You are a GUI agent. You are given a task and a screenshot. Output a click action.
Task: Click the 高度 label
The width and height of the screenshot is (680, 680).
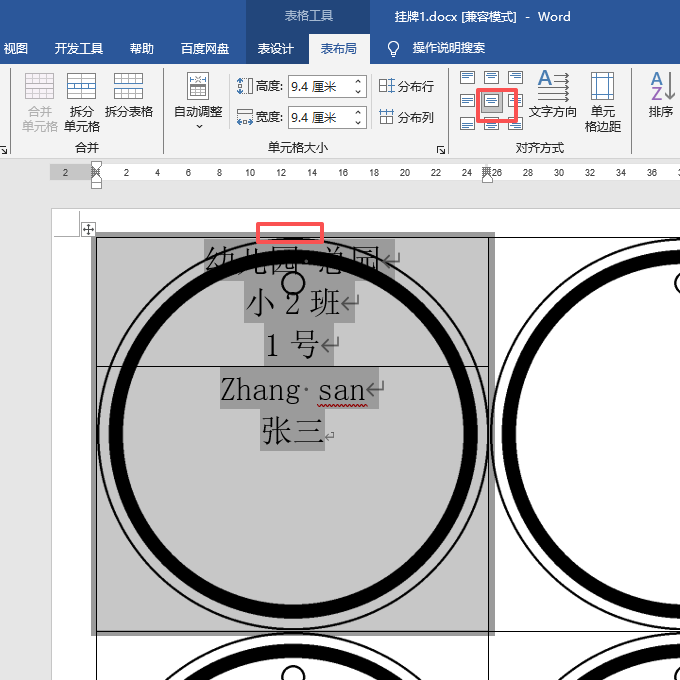(269, 86)
